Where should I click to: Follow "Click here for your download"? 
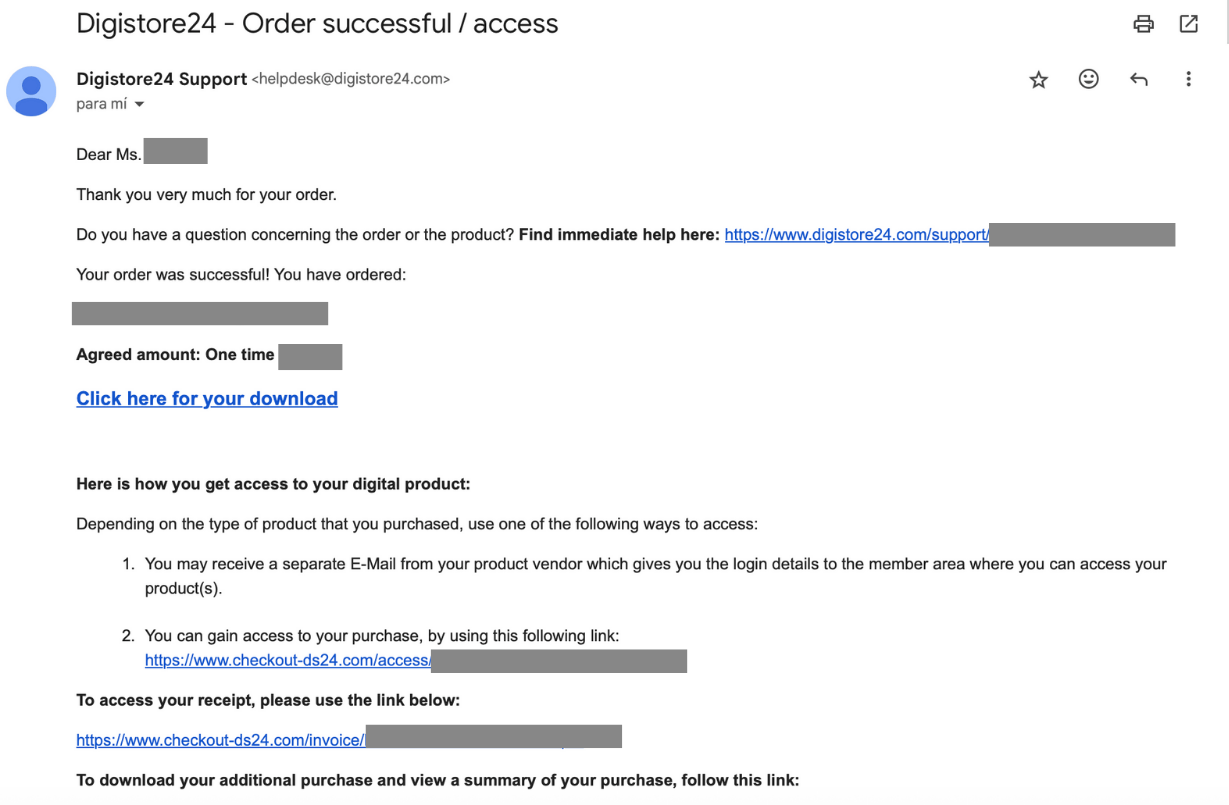[x=207, y=399]
